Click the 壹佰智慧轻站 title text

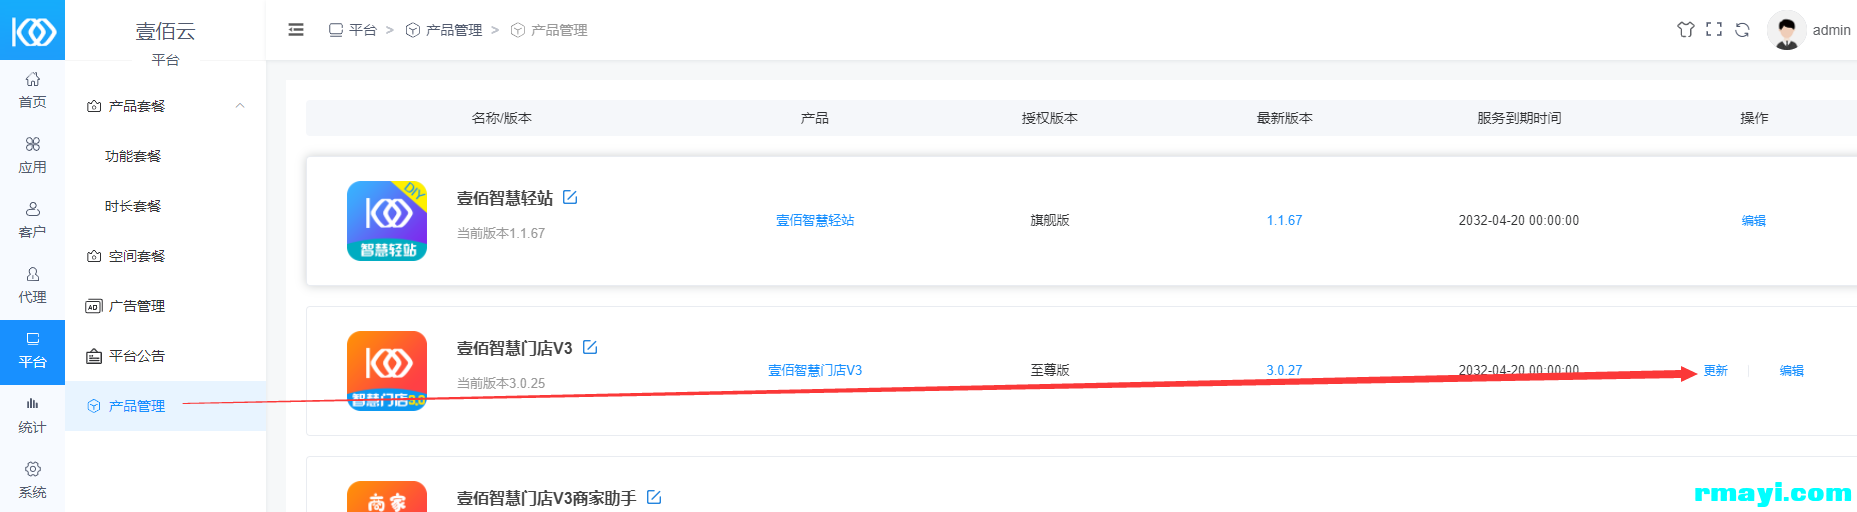tap(505, 198)
